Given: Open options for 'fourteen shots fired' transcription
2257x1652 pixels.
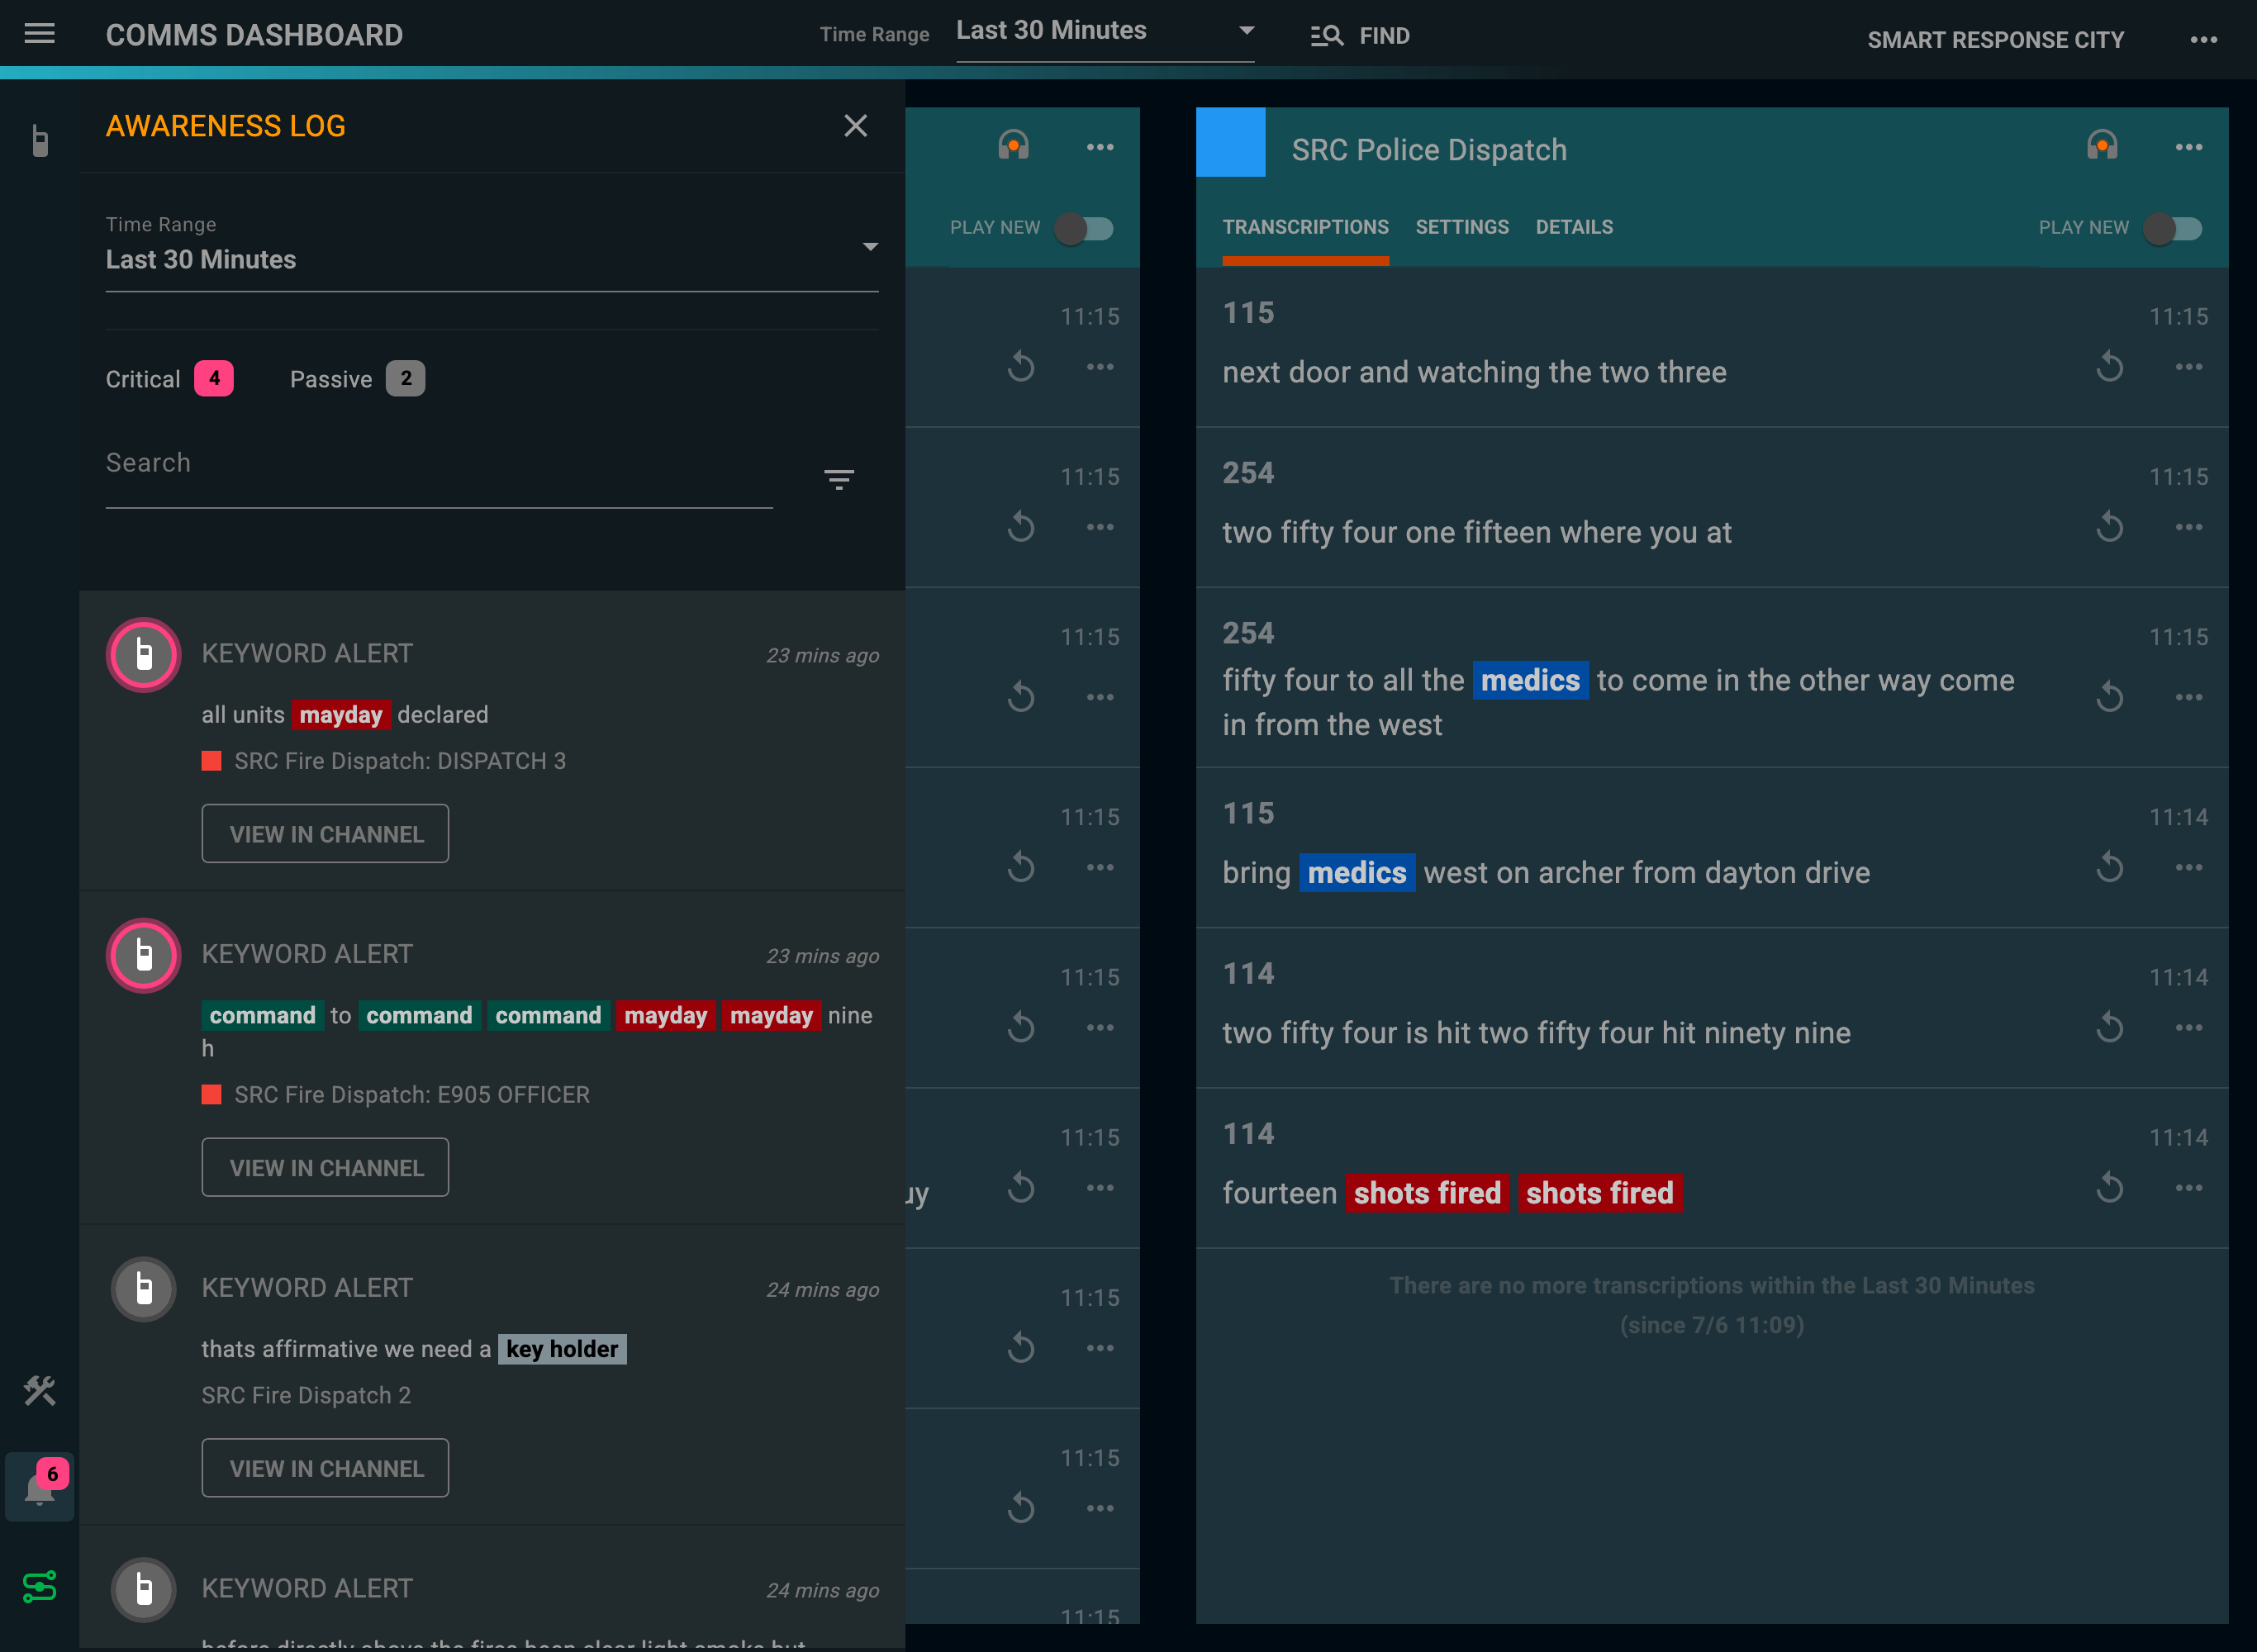Looking at the screenshot, I should pos(2189,1187).
